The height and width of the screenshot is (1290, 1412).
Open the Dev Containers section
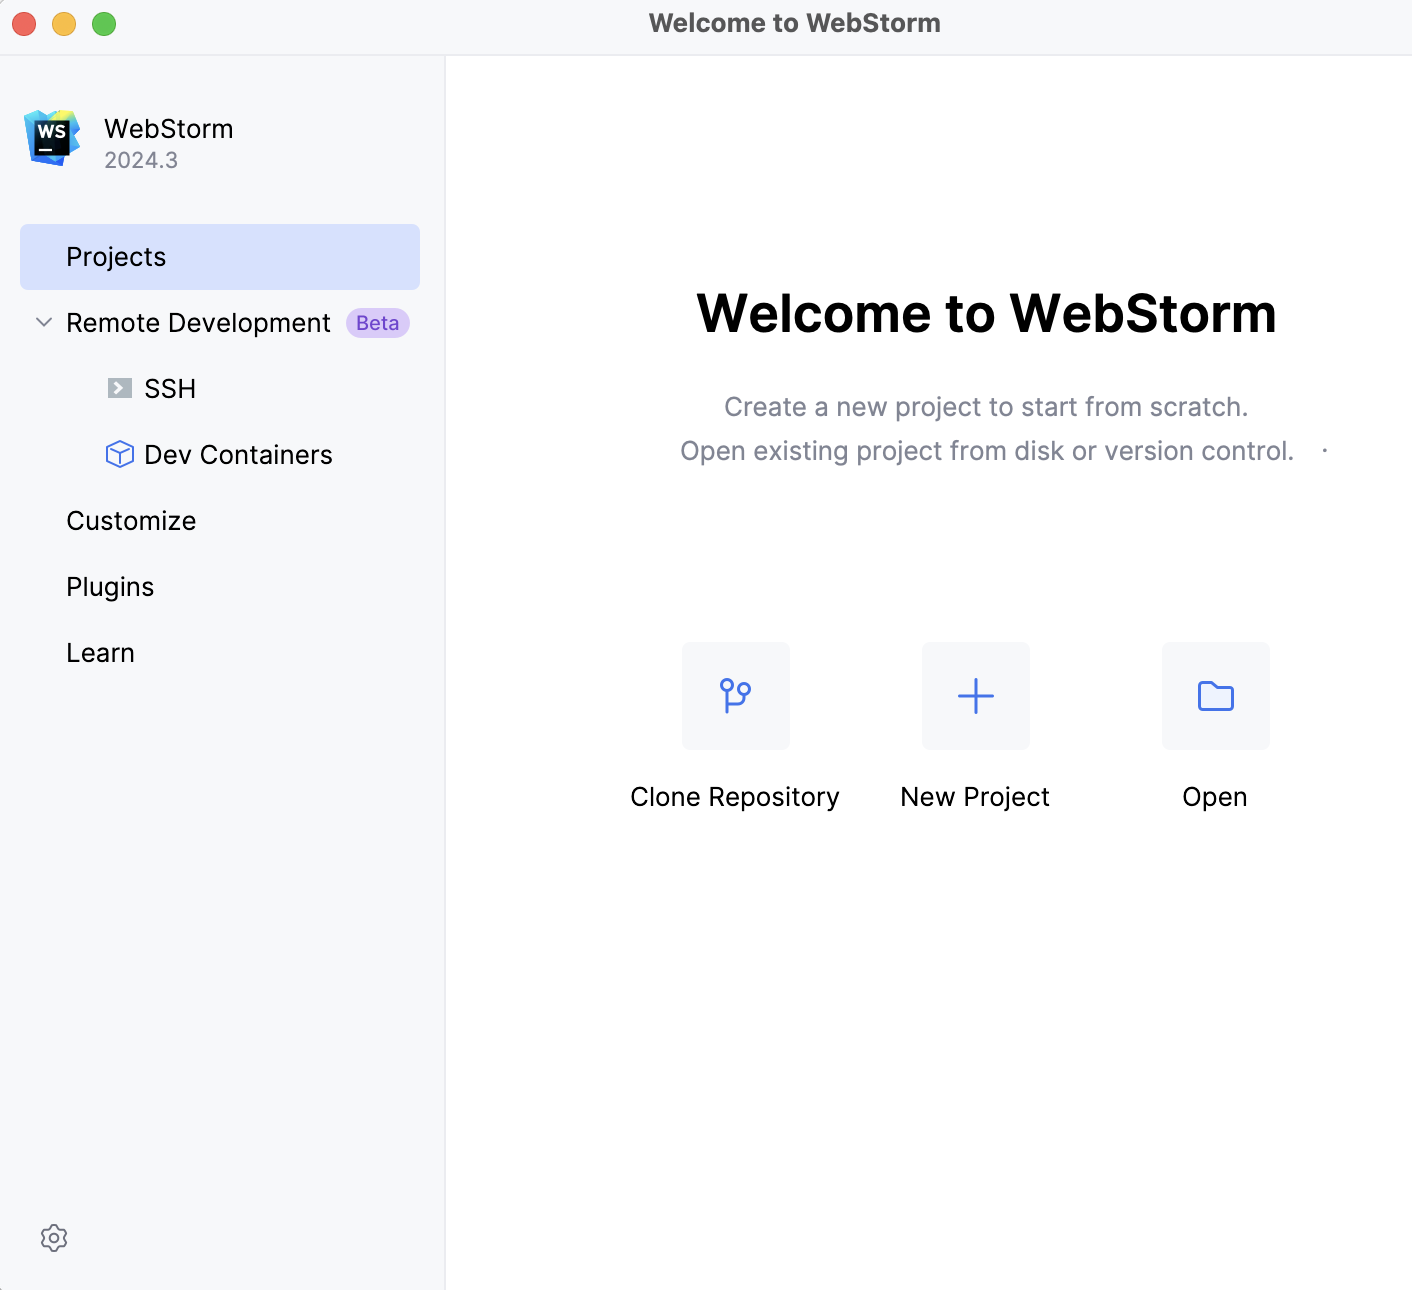[x=238, y=454]
